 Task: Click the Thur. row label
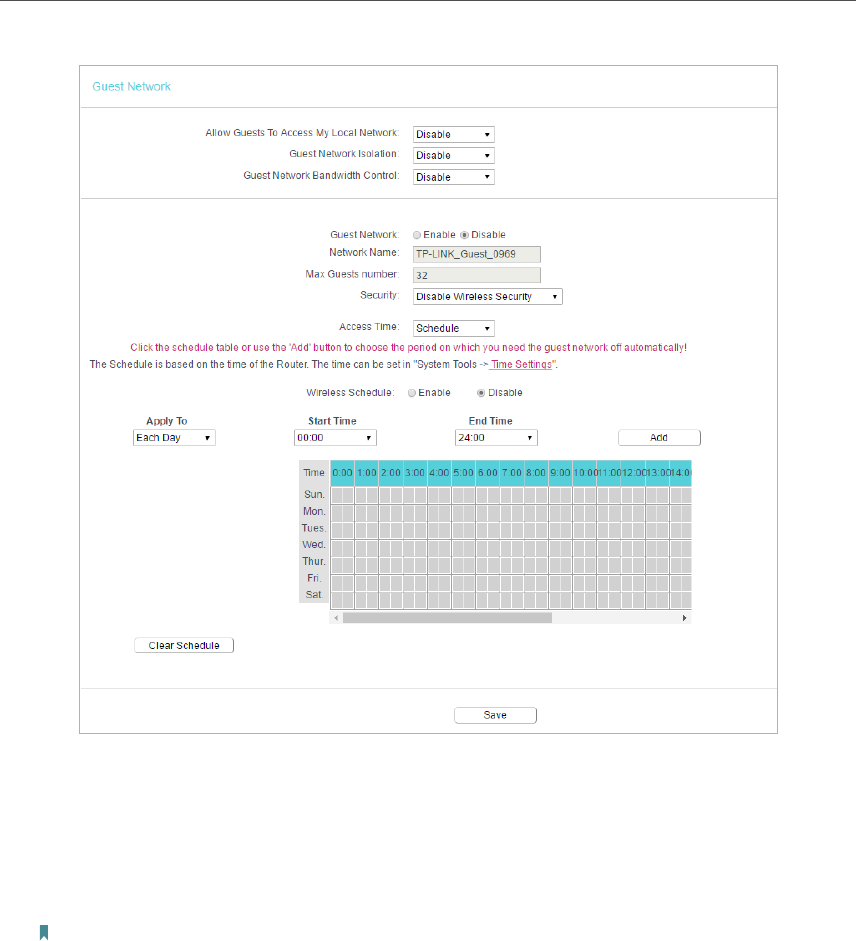314,561
